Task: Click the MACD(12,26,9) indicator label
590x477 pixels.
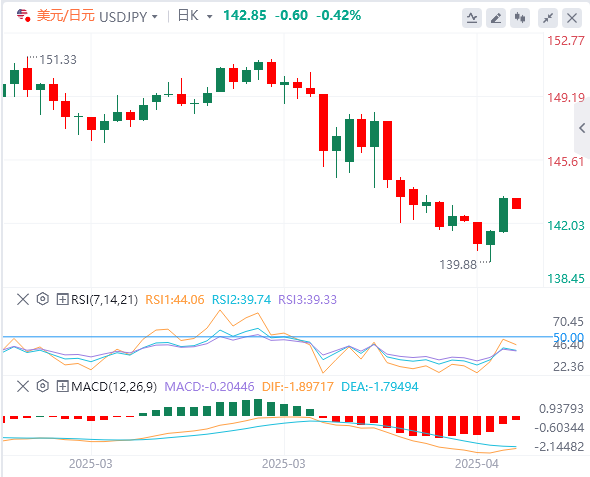Action: (114, 387)
